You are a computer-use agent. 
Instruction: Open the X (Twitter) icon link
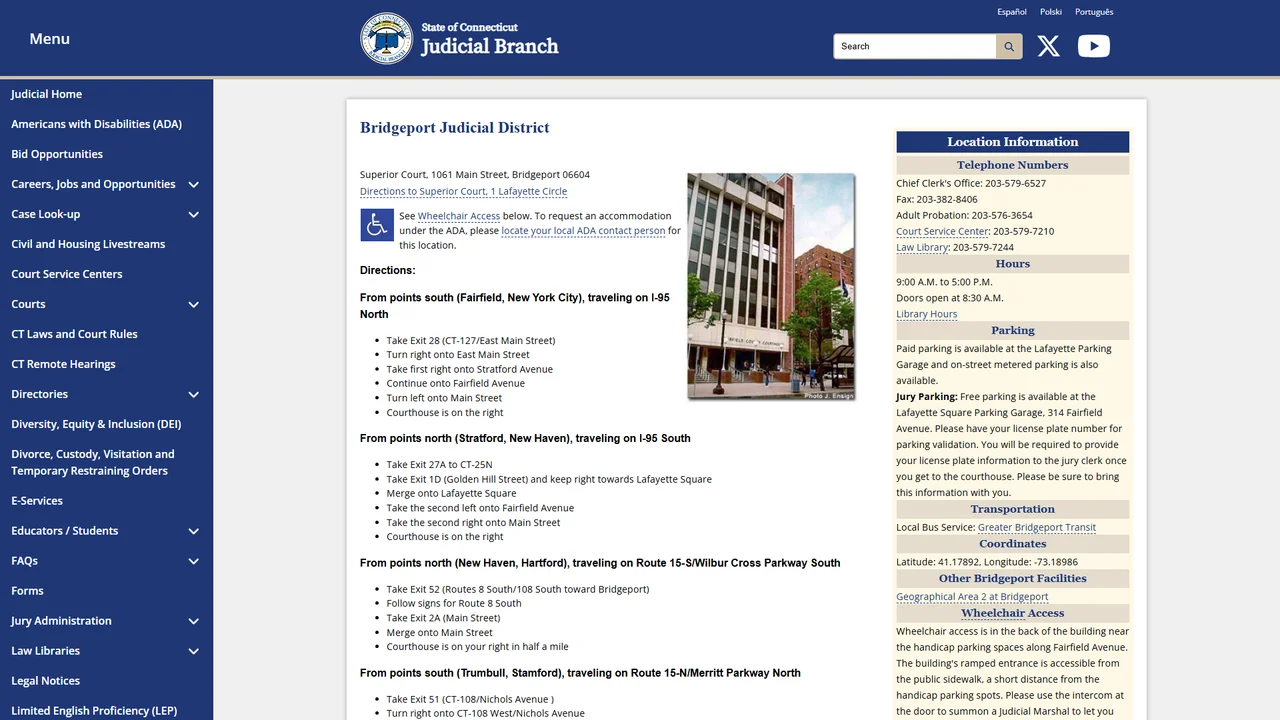1048,46
